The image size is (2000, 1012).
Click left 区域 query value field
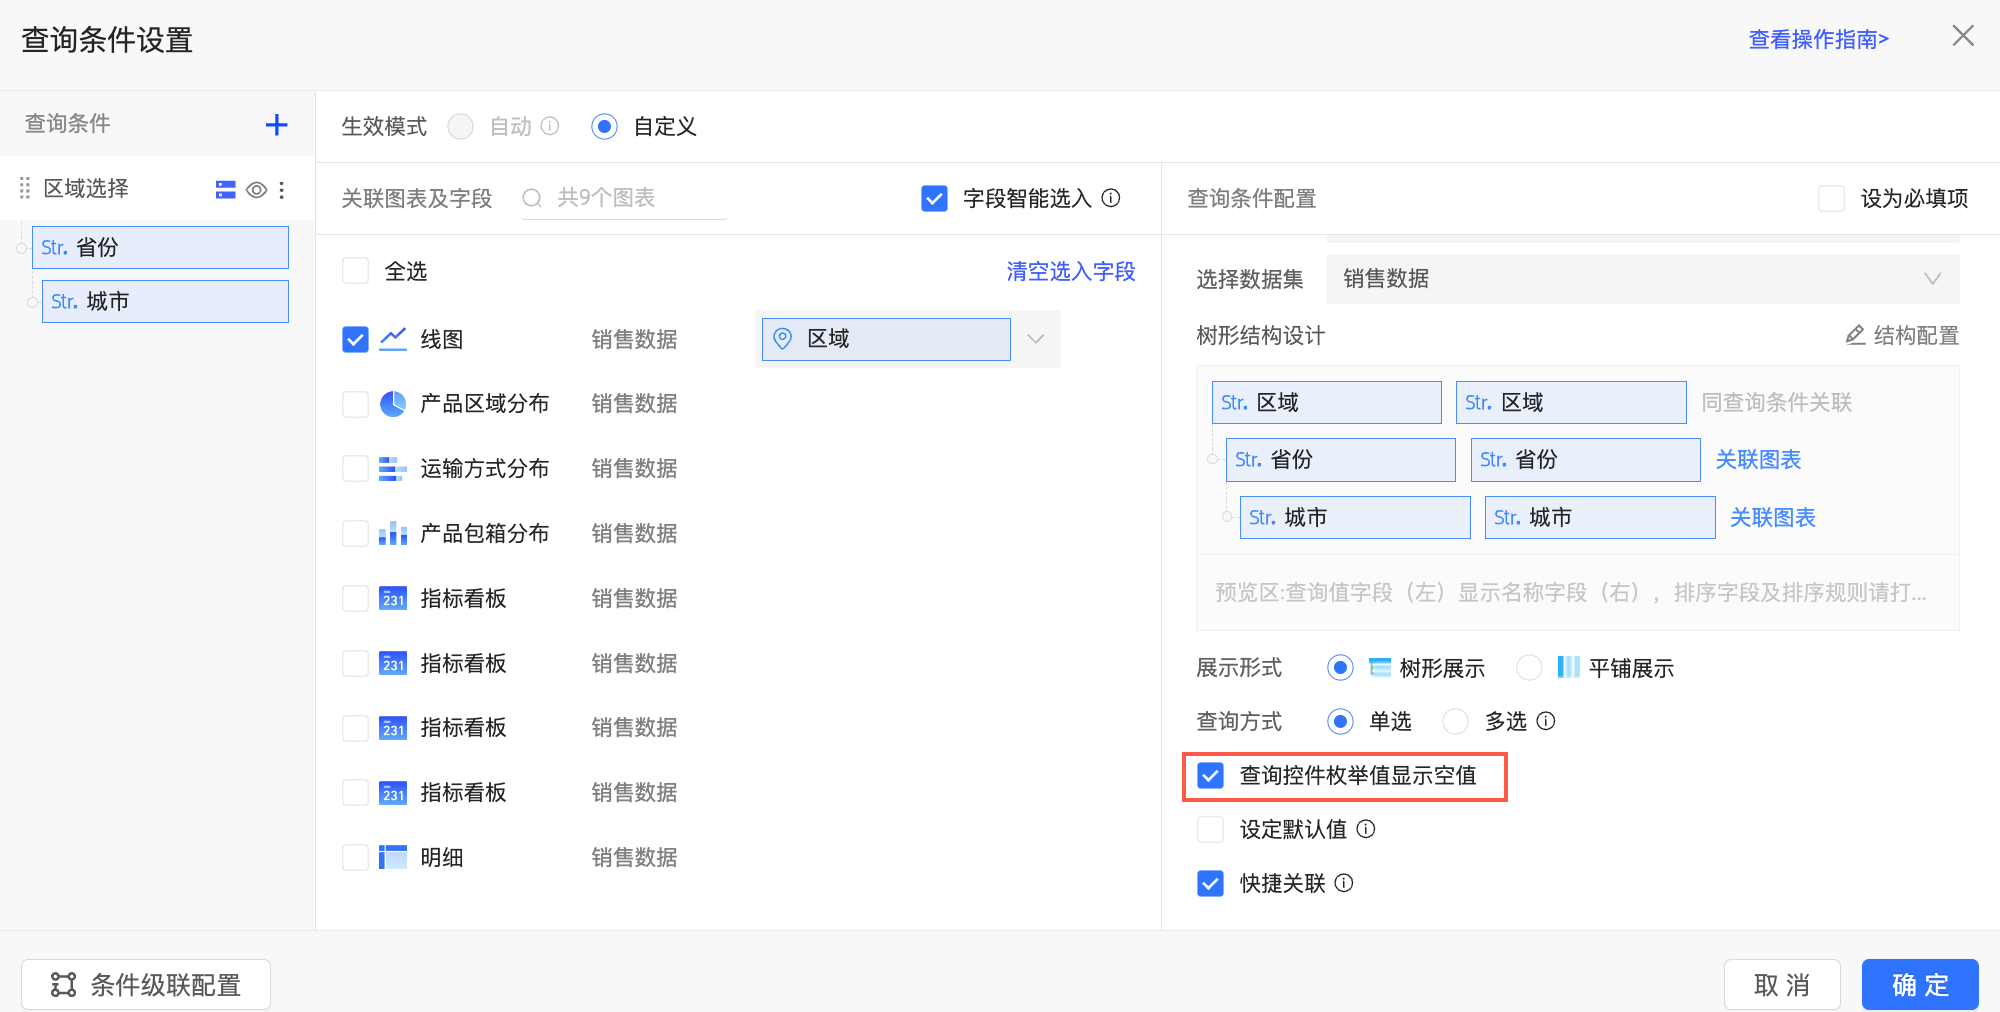pyautogui.click(x=1326, y=402)
